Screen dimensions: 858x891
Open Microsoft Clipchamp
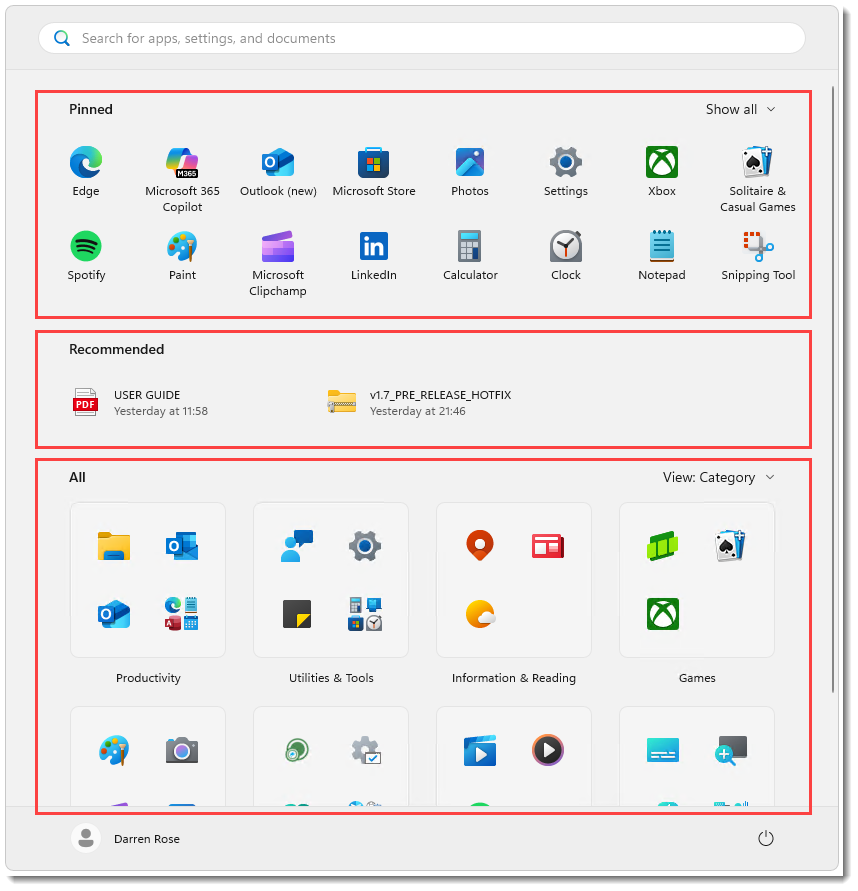click(277, 246)
